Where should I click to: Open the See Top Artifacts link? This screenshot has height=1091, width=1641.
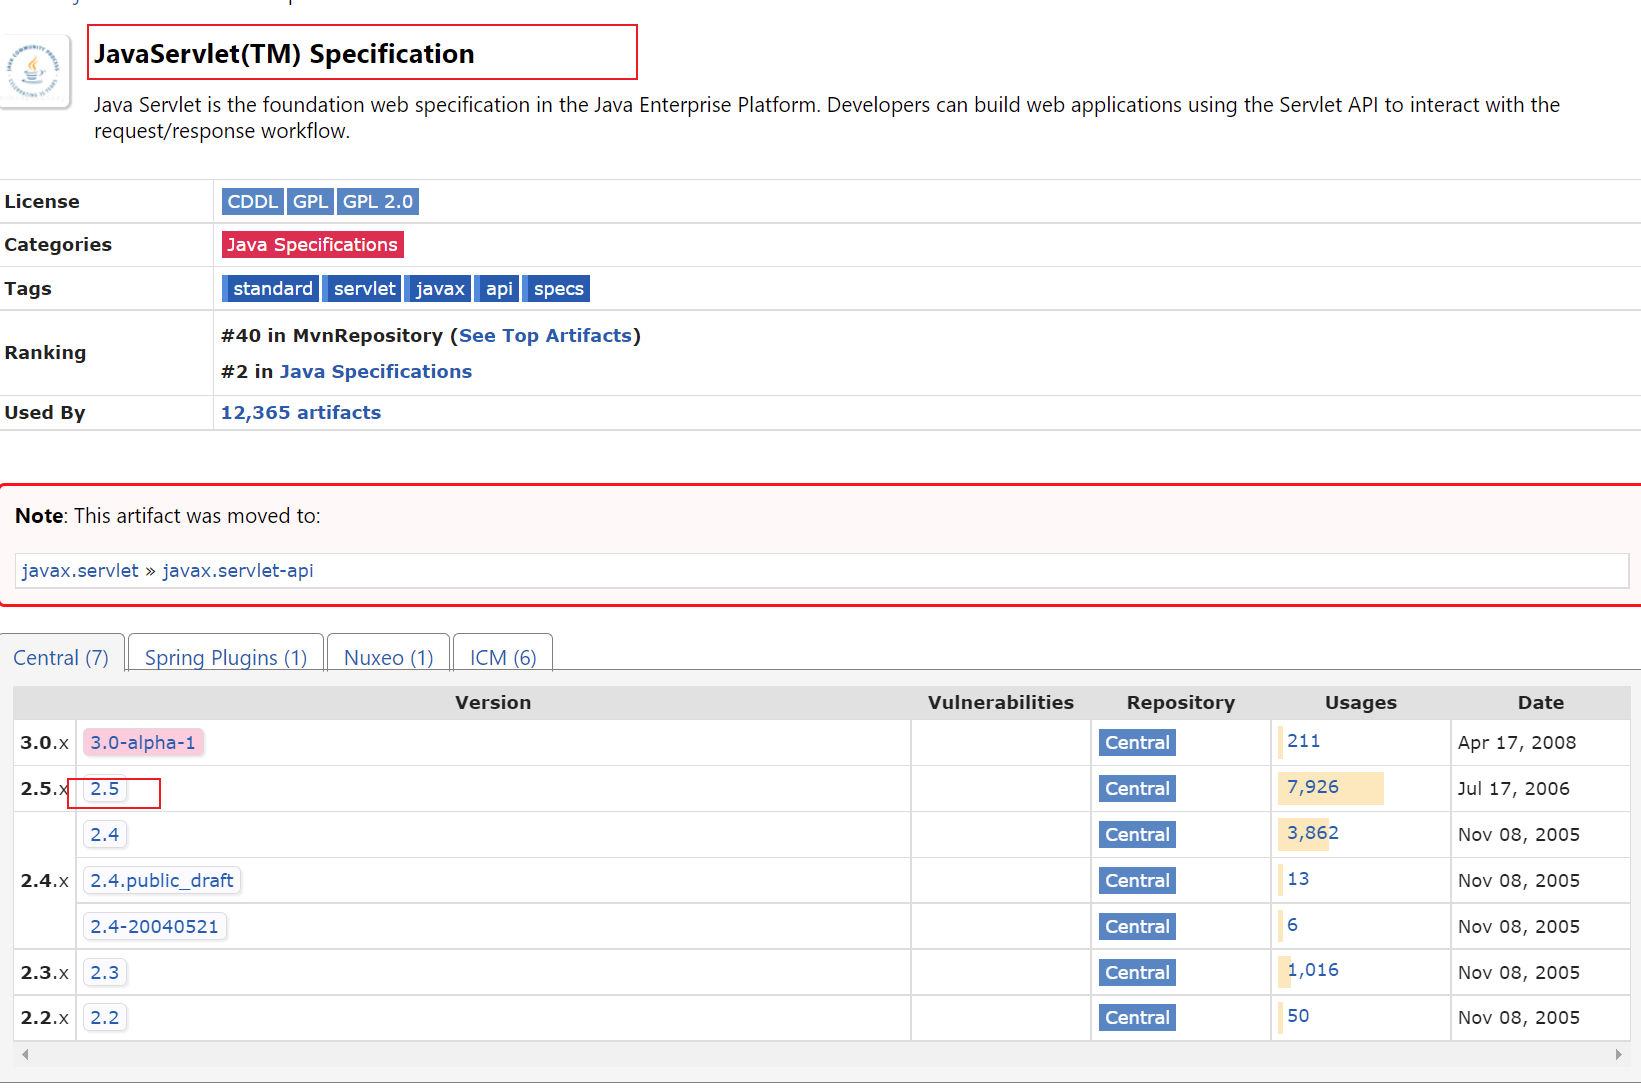pos(545,336)
